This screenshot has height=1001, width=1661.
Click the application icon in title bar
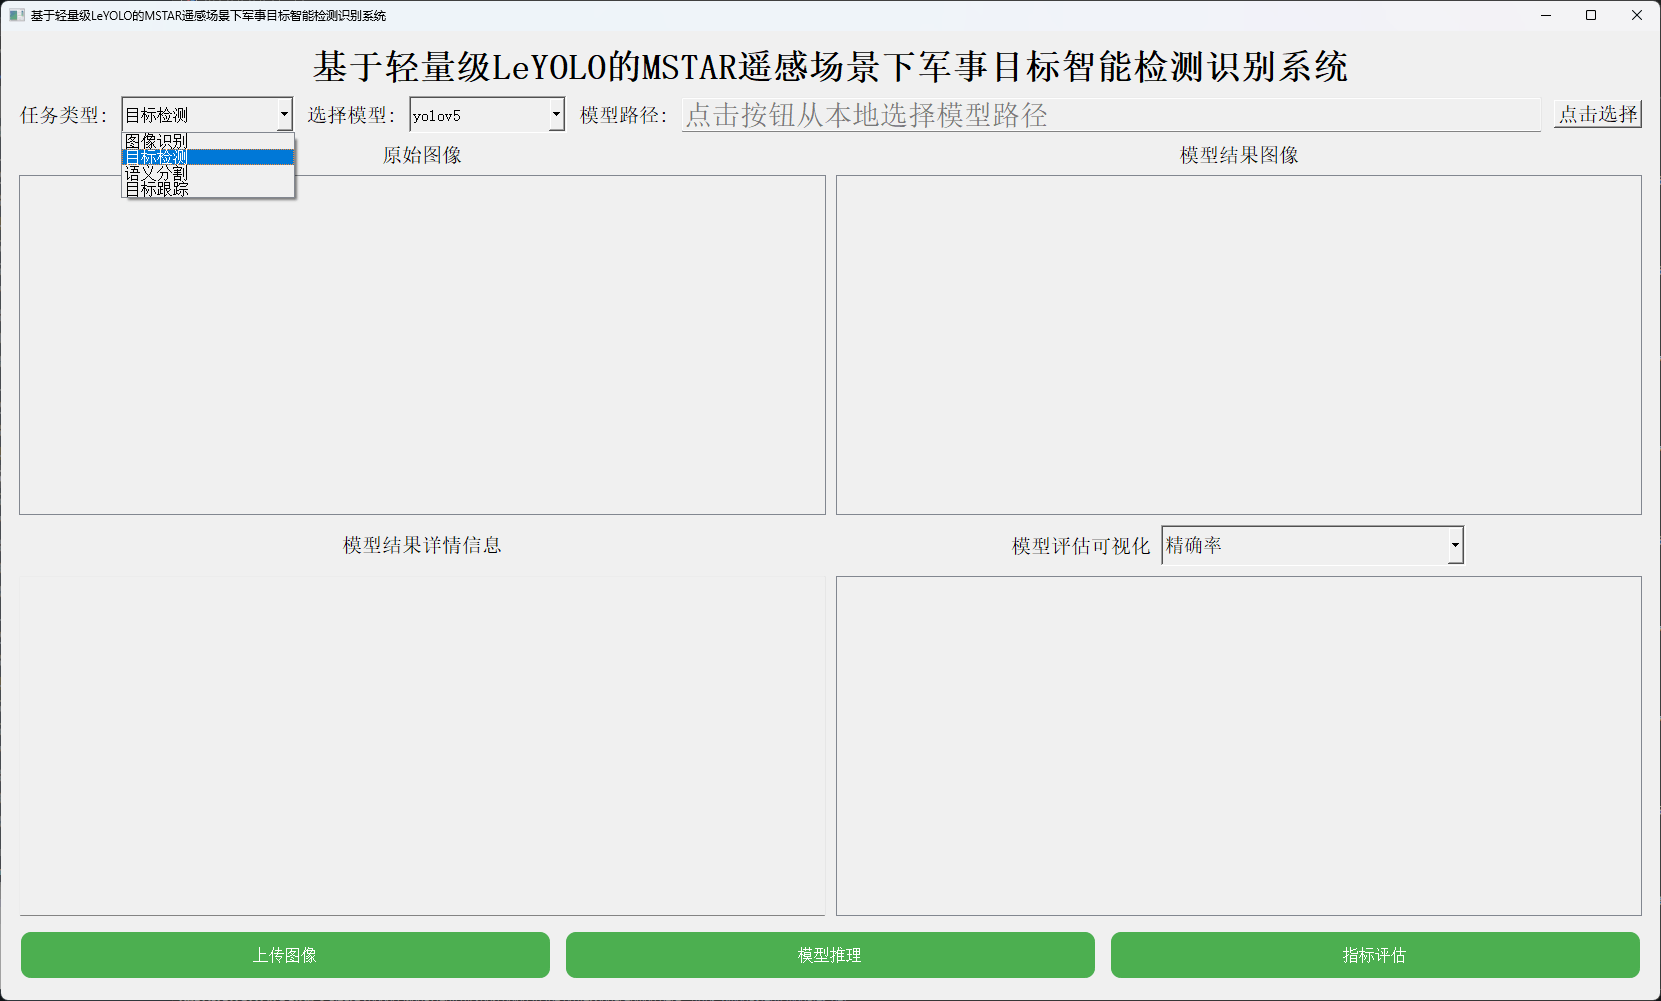(16, 15)
